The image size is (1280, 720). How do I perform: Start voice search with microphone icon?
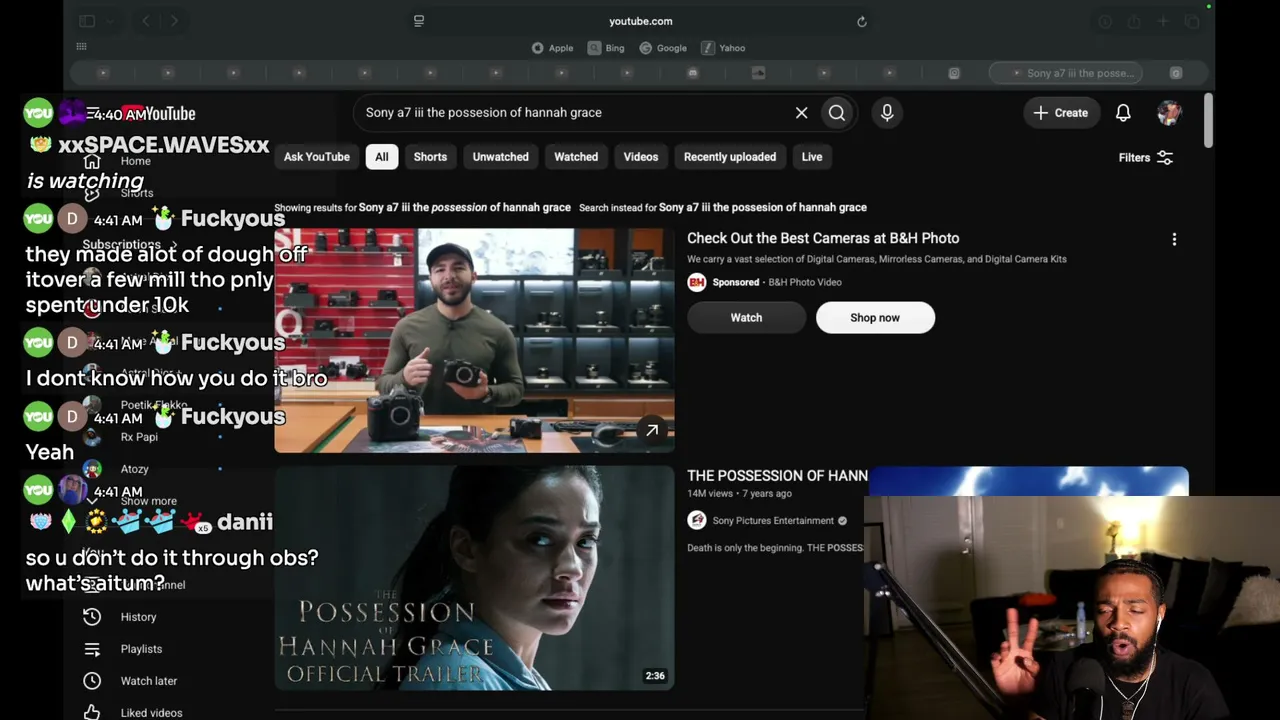pyautogui.click(x=887, y=113)
